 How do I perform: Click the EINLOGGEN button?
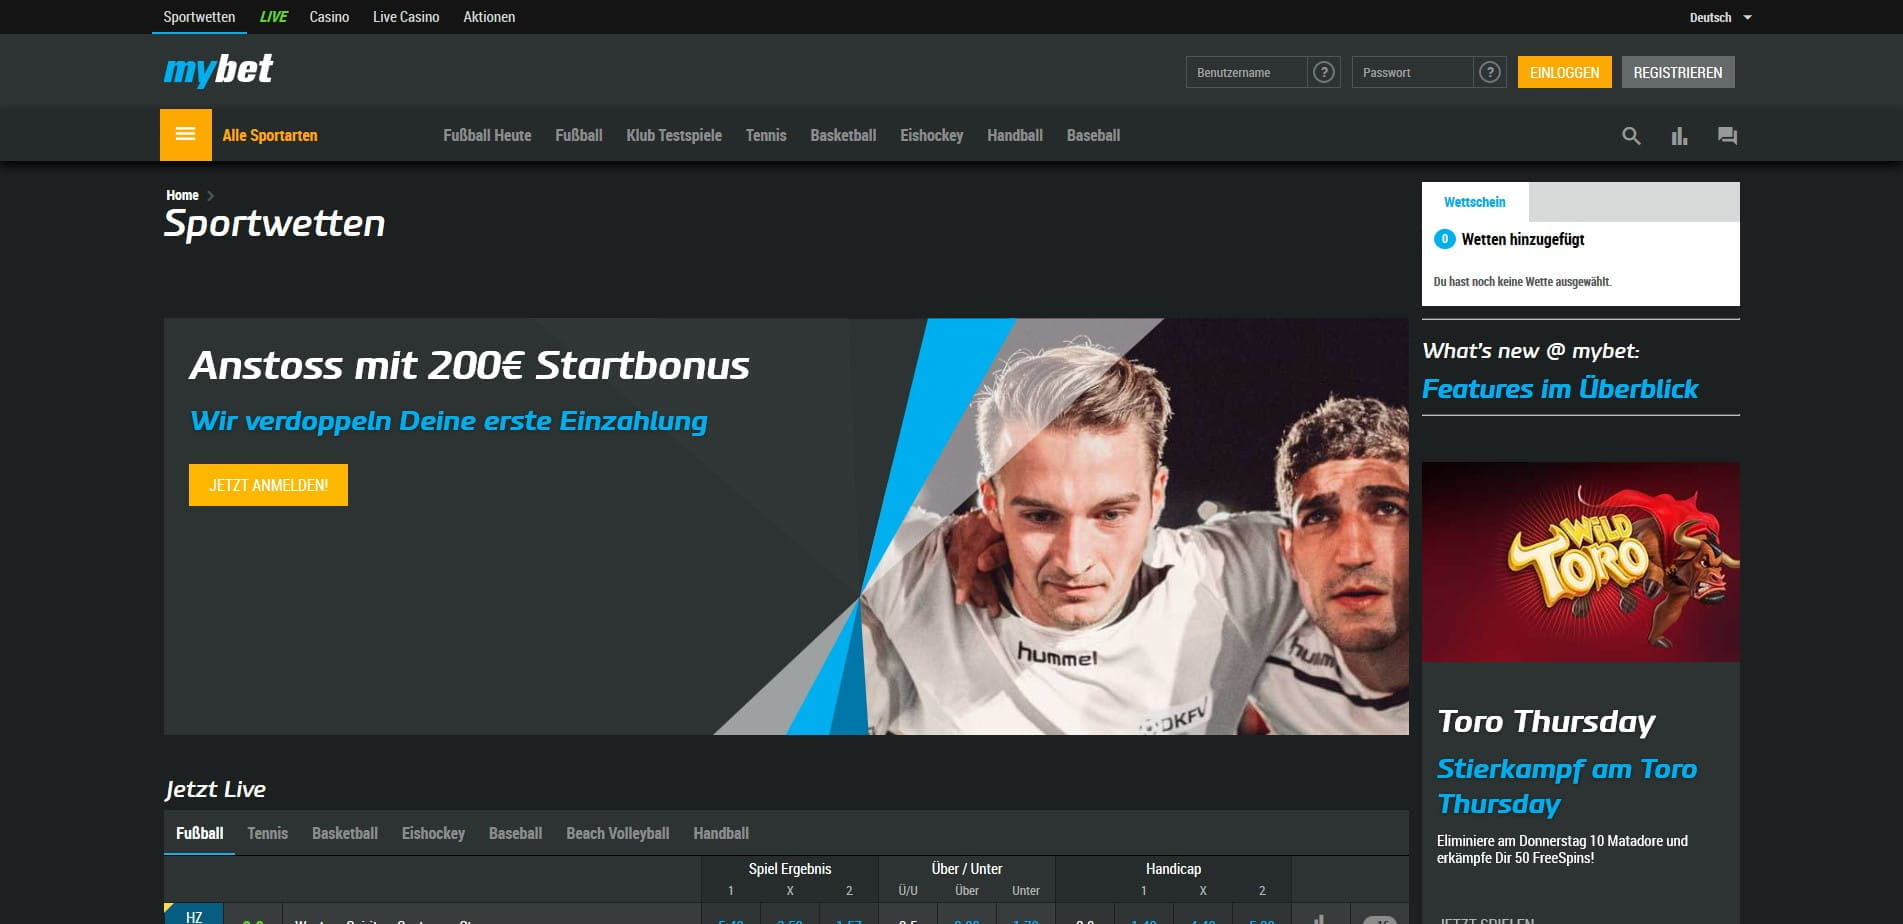click(1564, 72)
